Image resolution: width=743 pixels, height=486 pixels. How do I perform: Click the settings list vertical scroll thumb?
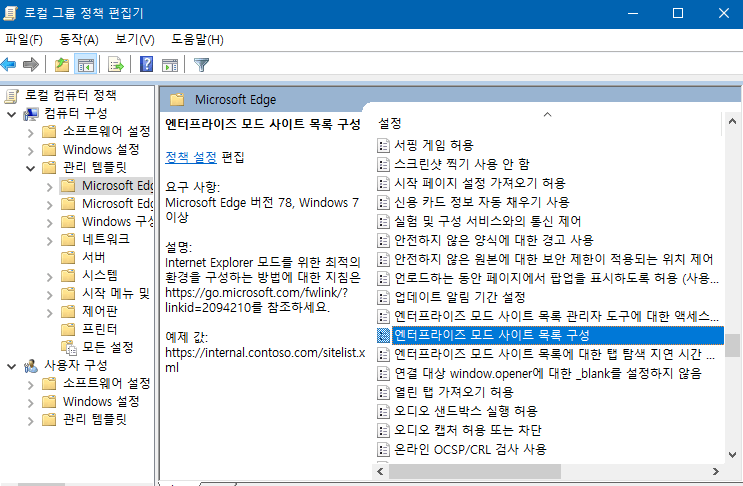point(732,345)
